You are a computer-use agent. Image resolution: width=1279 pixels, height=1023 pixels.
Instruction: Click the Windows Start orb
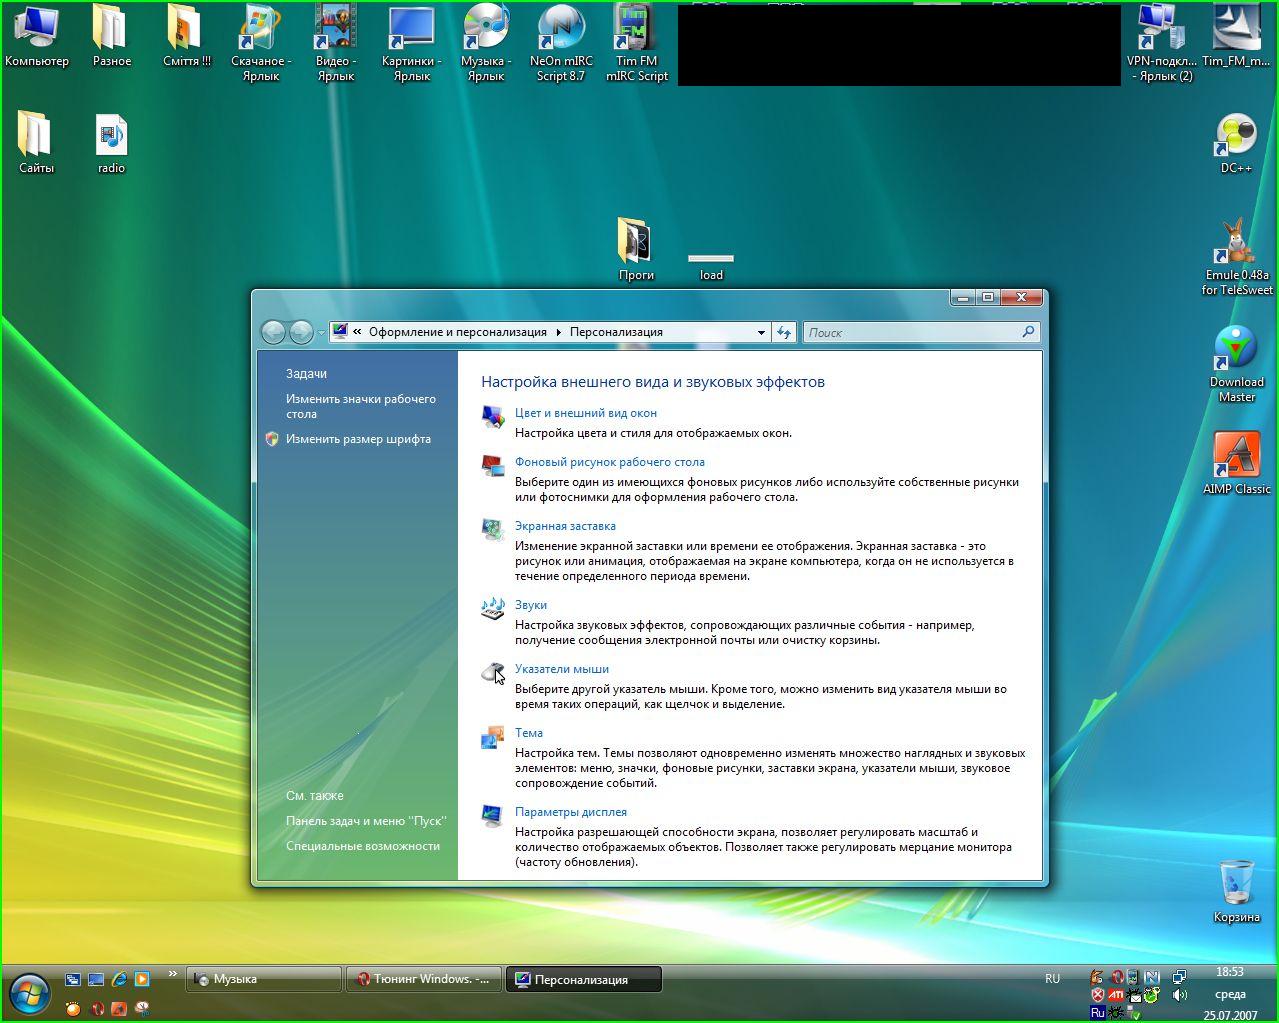[x=29, y=992]
